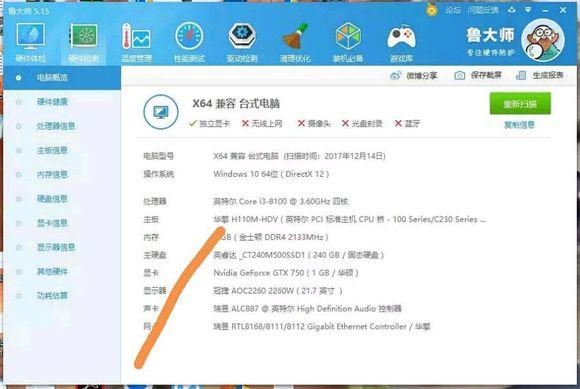The image size is (580, 389).
Task: Launch the 性能测试 performance test
Action: click(x=189, y=43)
